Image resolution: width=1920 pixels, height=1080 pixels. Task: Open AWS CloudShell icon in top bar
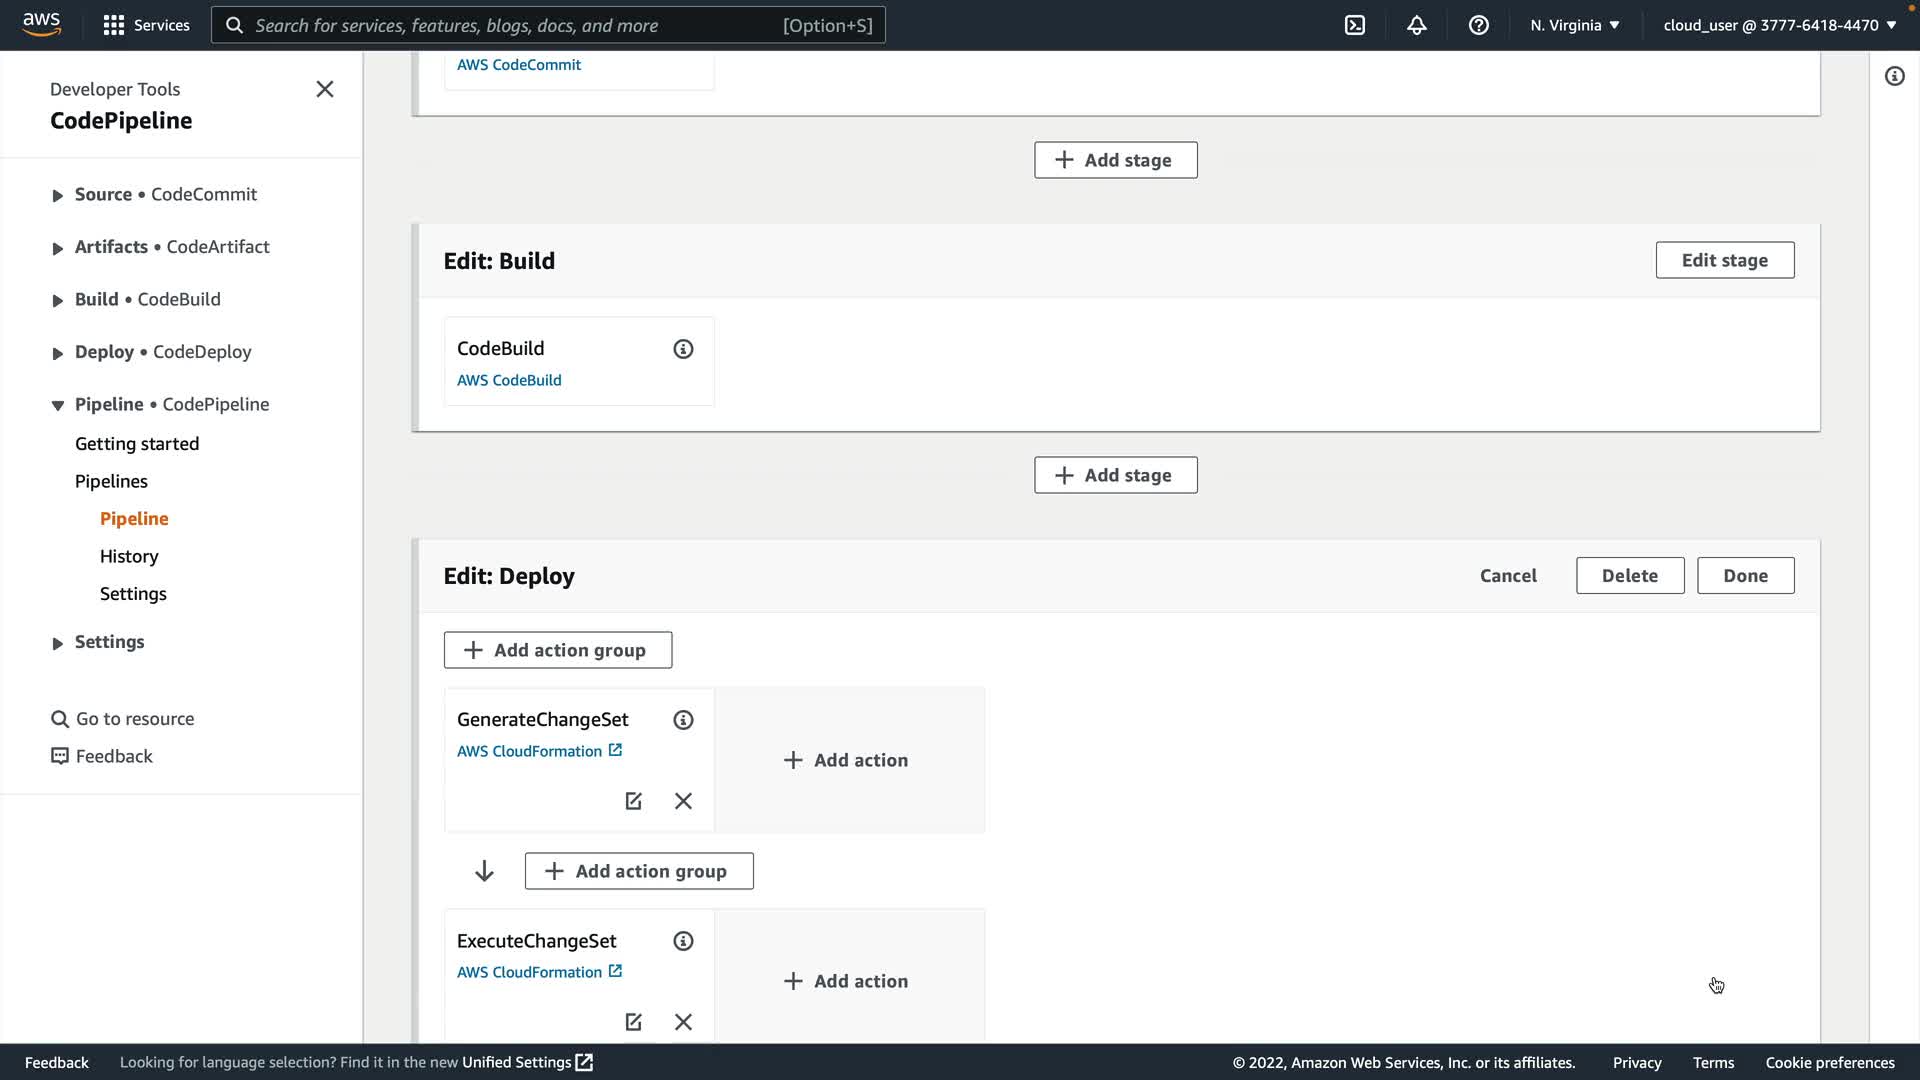(x=1355, y=25)
